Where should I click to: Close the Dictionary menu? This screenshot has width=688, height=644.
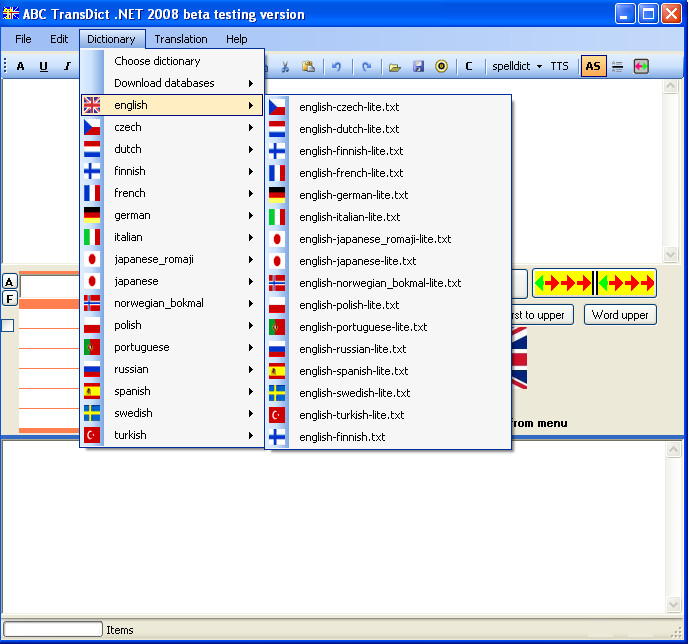pyautogui.click(x=111, y=39)
